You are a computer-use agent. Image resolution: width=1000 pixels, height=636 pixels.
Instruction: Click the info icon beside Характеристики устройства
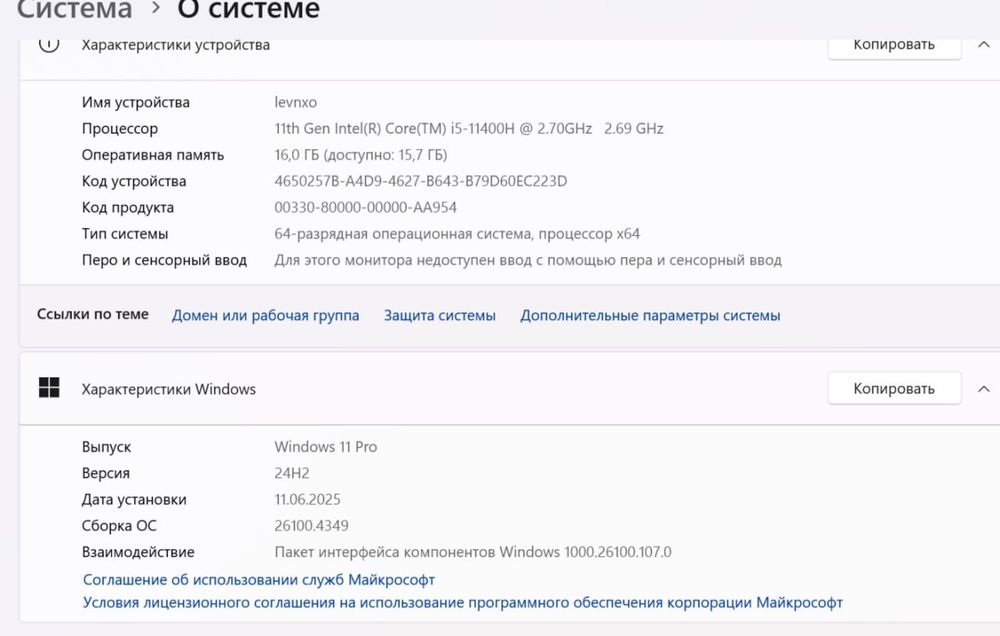click(49, 45)
